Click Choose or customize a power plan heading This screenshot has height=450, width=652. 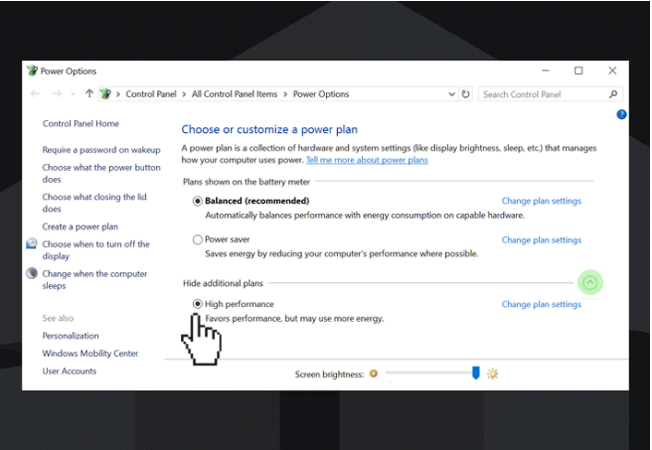pyautogui.click(x=269, y=130)
